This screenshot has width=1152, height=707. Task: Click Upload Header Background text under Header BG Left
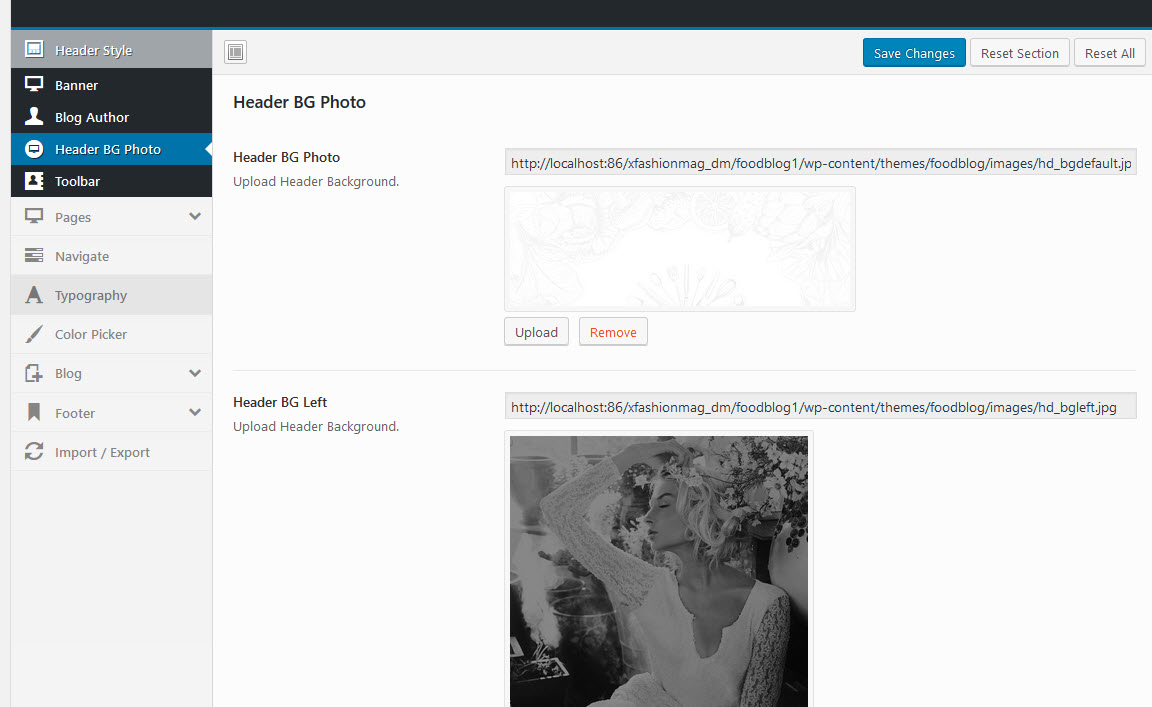(x=316, y=426)
